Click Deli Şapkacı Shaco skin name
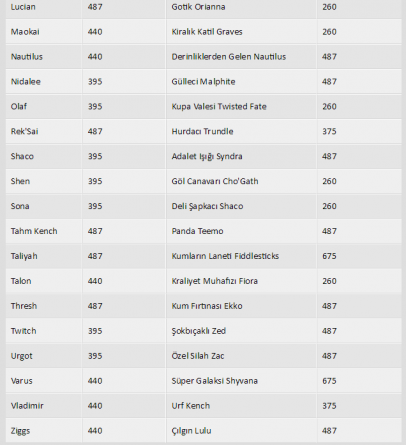The width and height of the screenshot is (406, 445). click(207, 206)
